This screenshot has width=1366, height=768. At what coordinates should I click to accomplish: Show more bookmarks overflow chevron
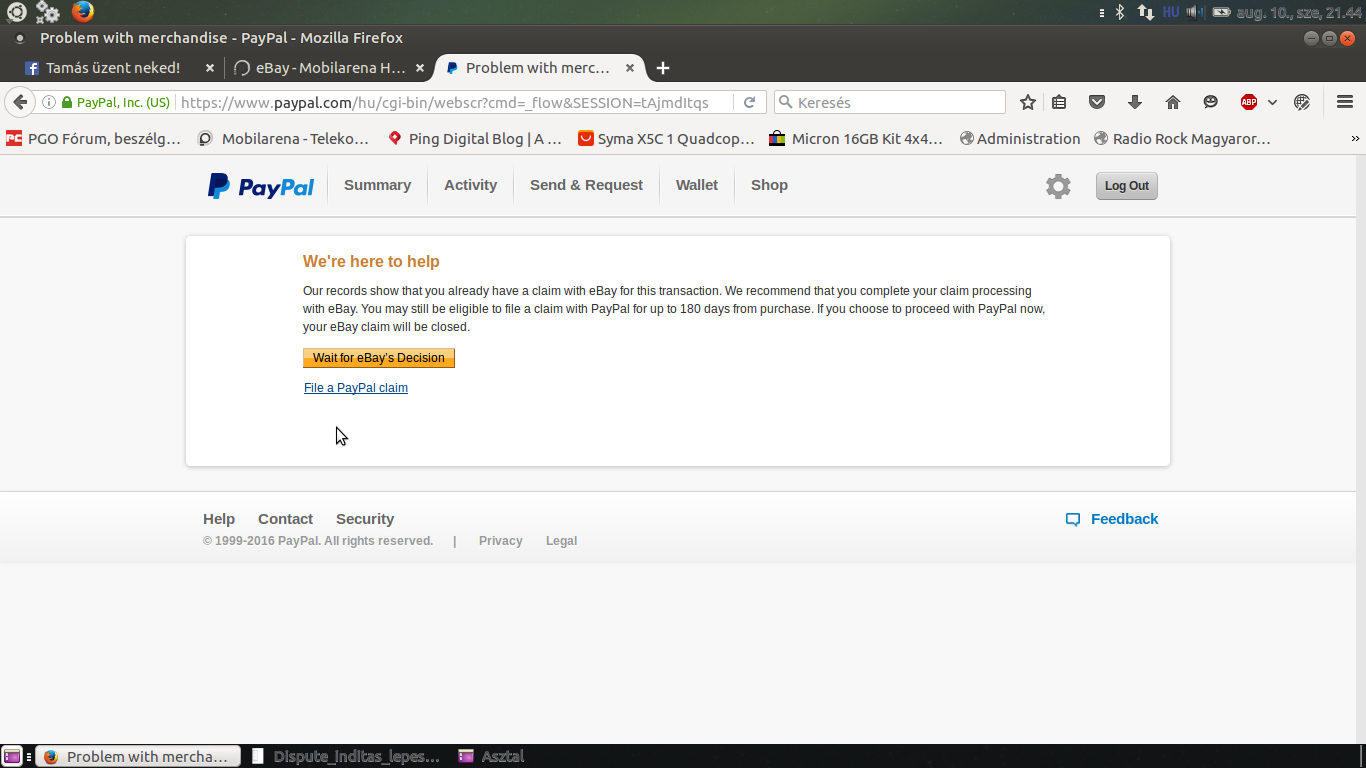pyautogui.click(x=1356, y=139)
